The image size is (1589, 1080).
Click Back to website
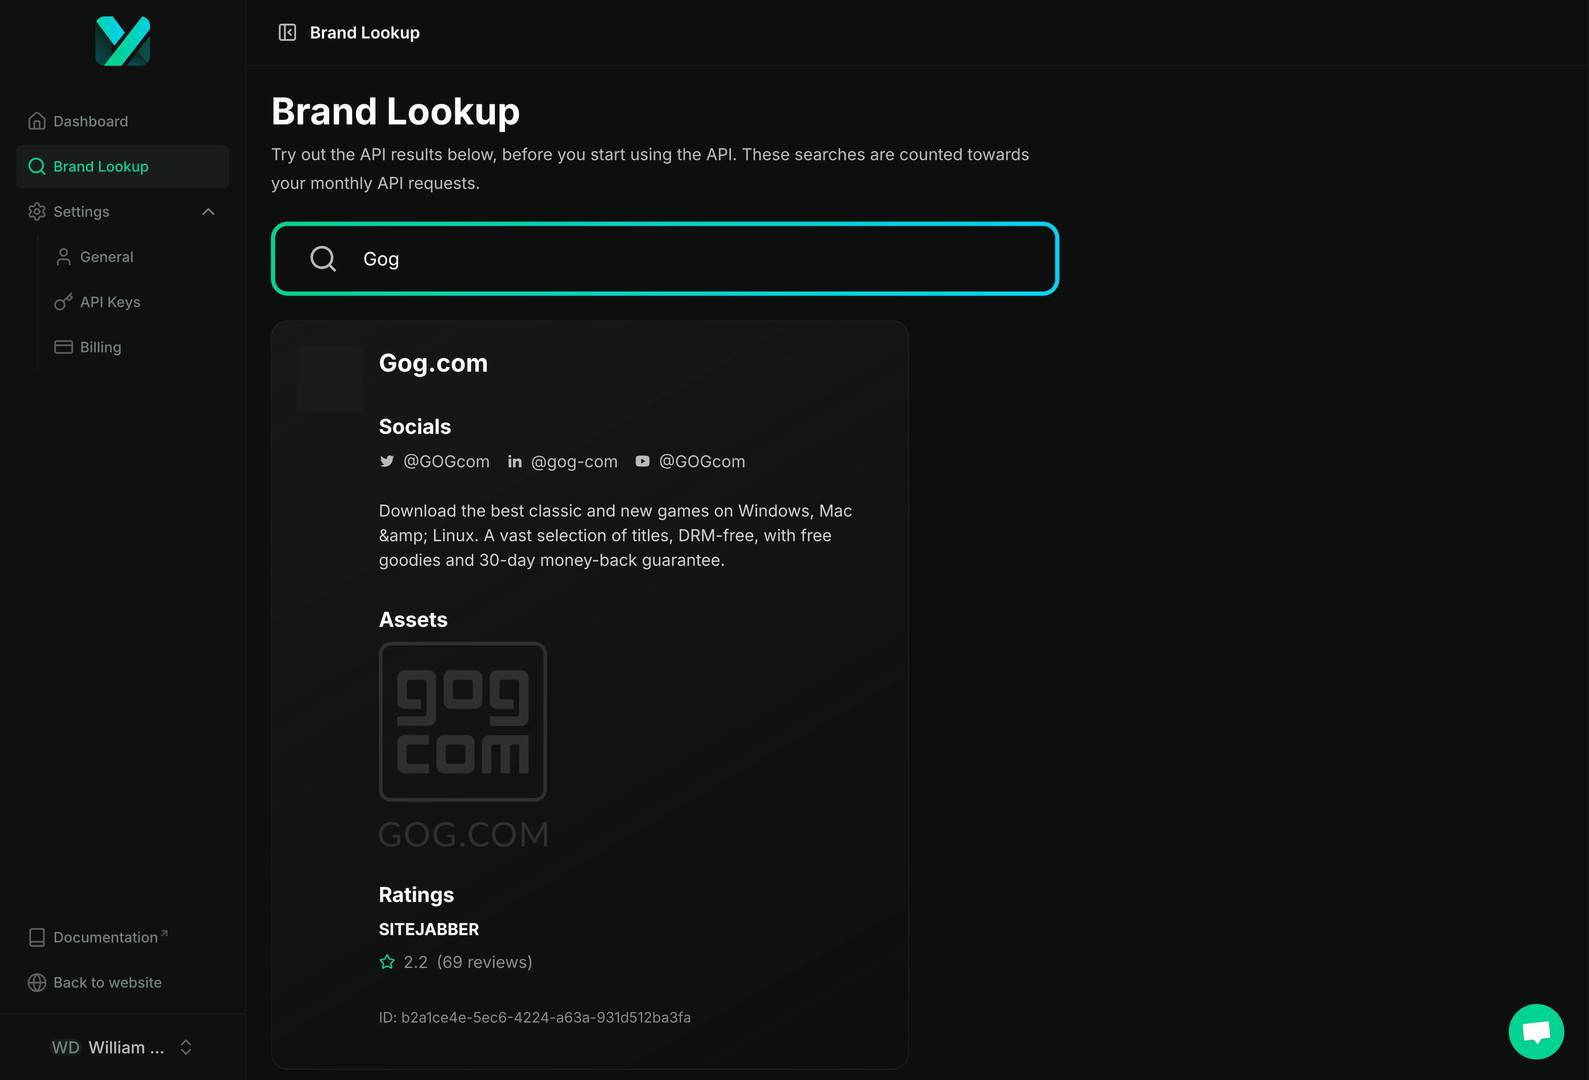[107, 982]
